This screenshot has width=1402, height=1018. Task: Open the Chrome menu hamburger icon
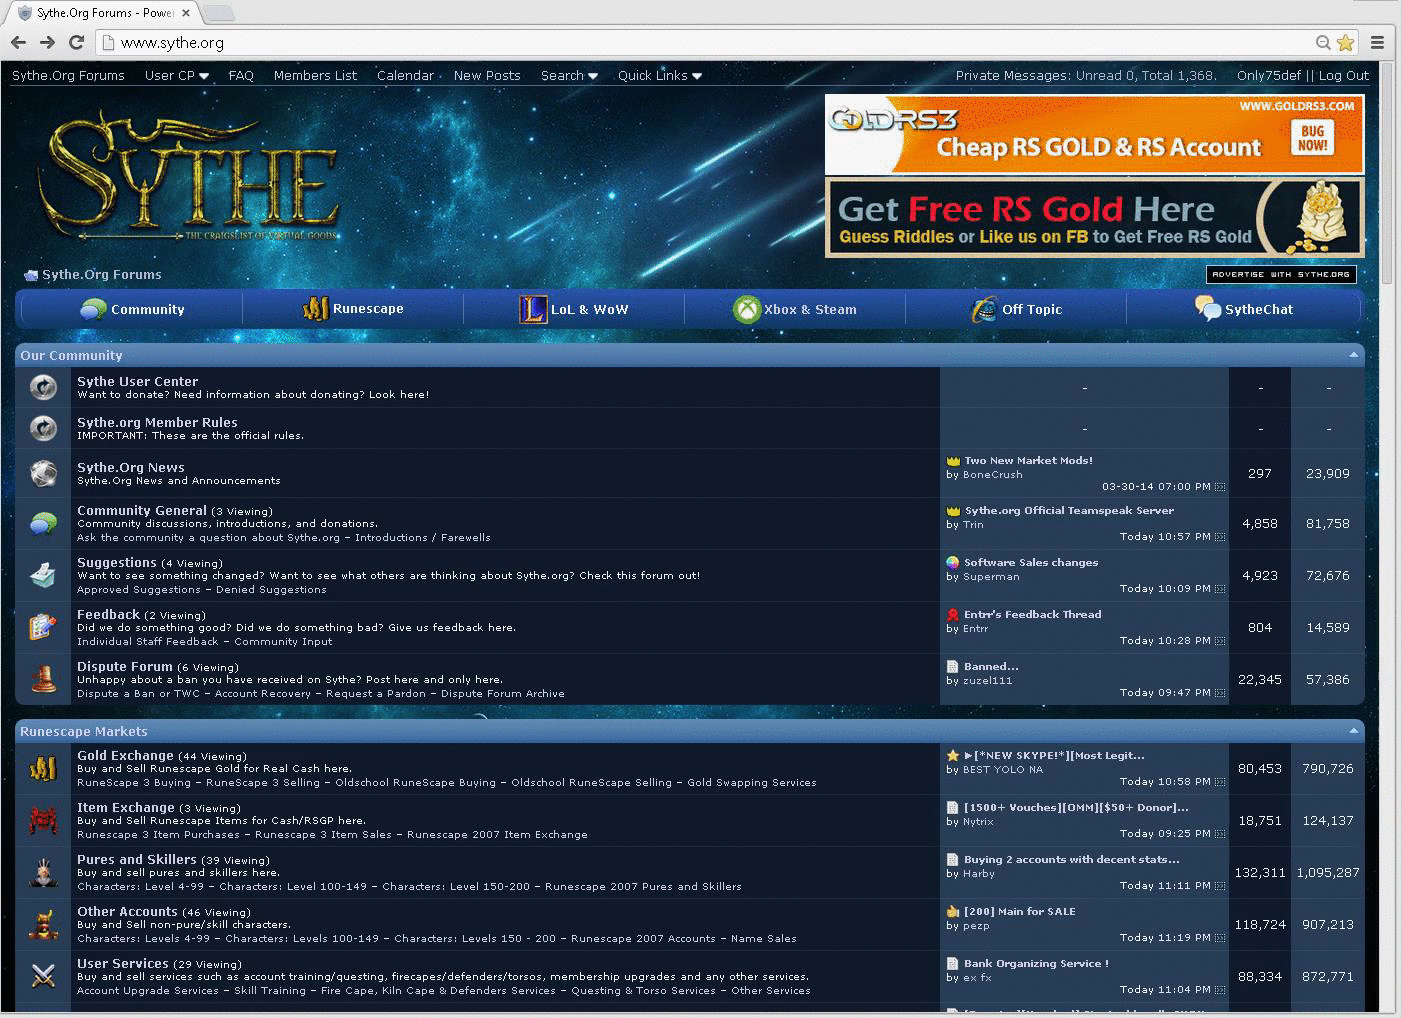click(x=1377, y=42)
